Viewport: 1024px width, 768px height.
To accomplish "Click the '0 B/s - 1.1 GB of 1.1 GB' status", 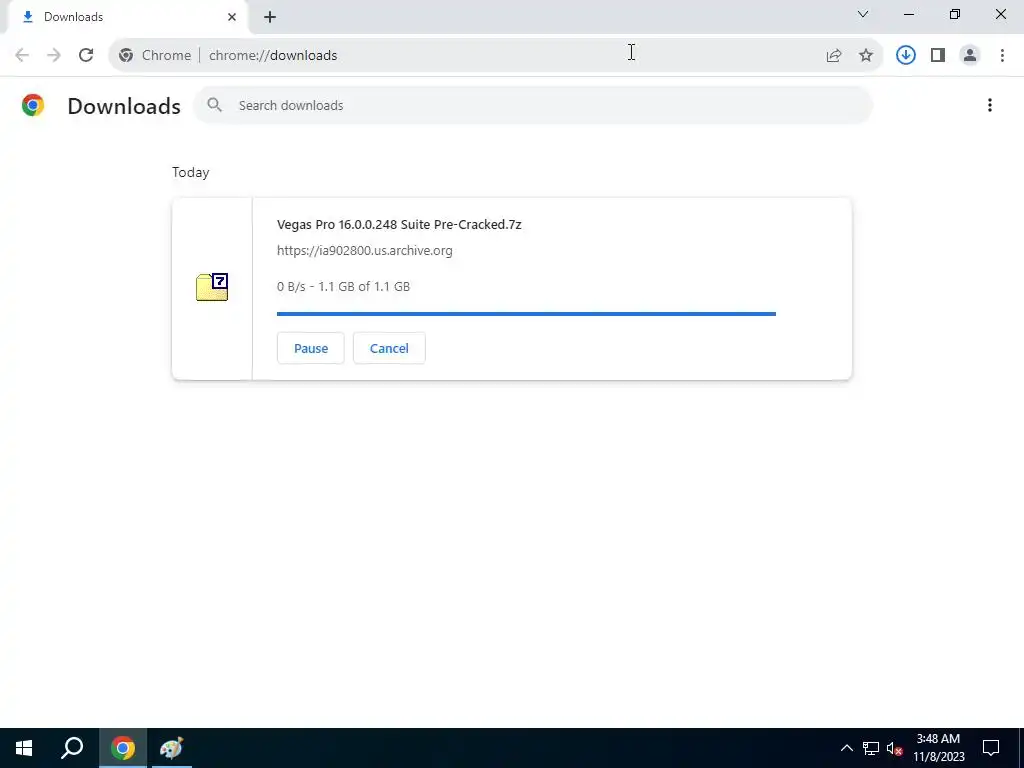I will coord(344,287).
